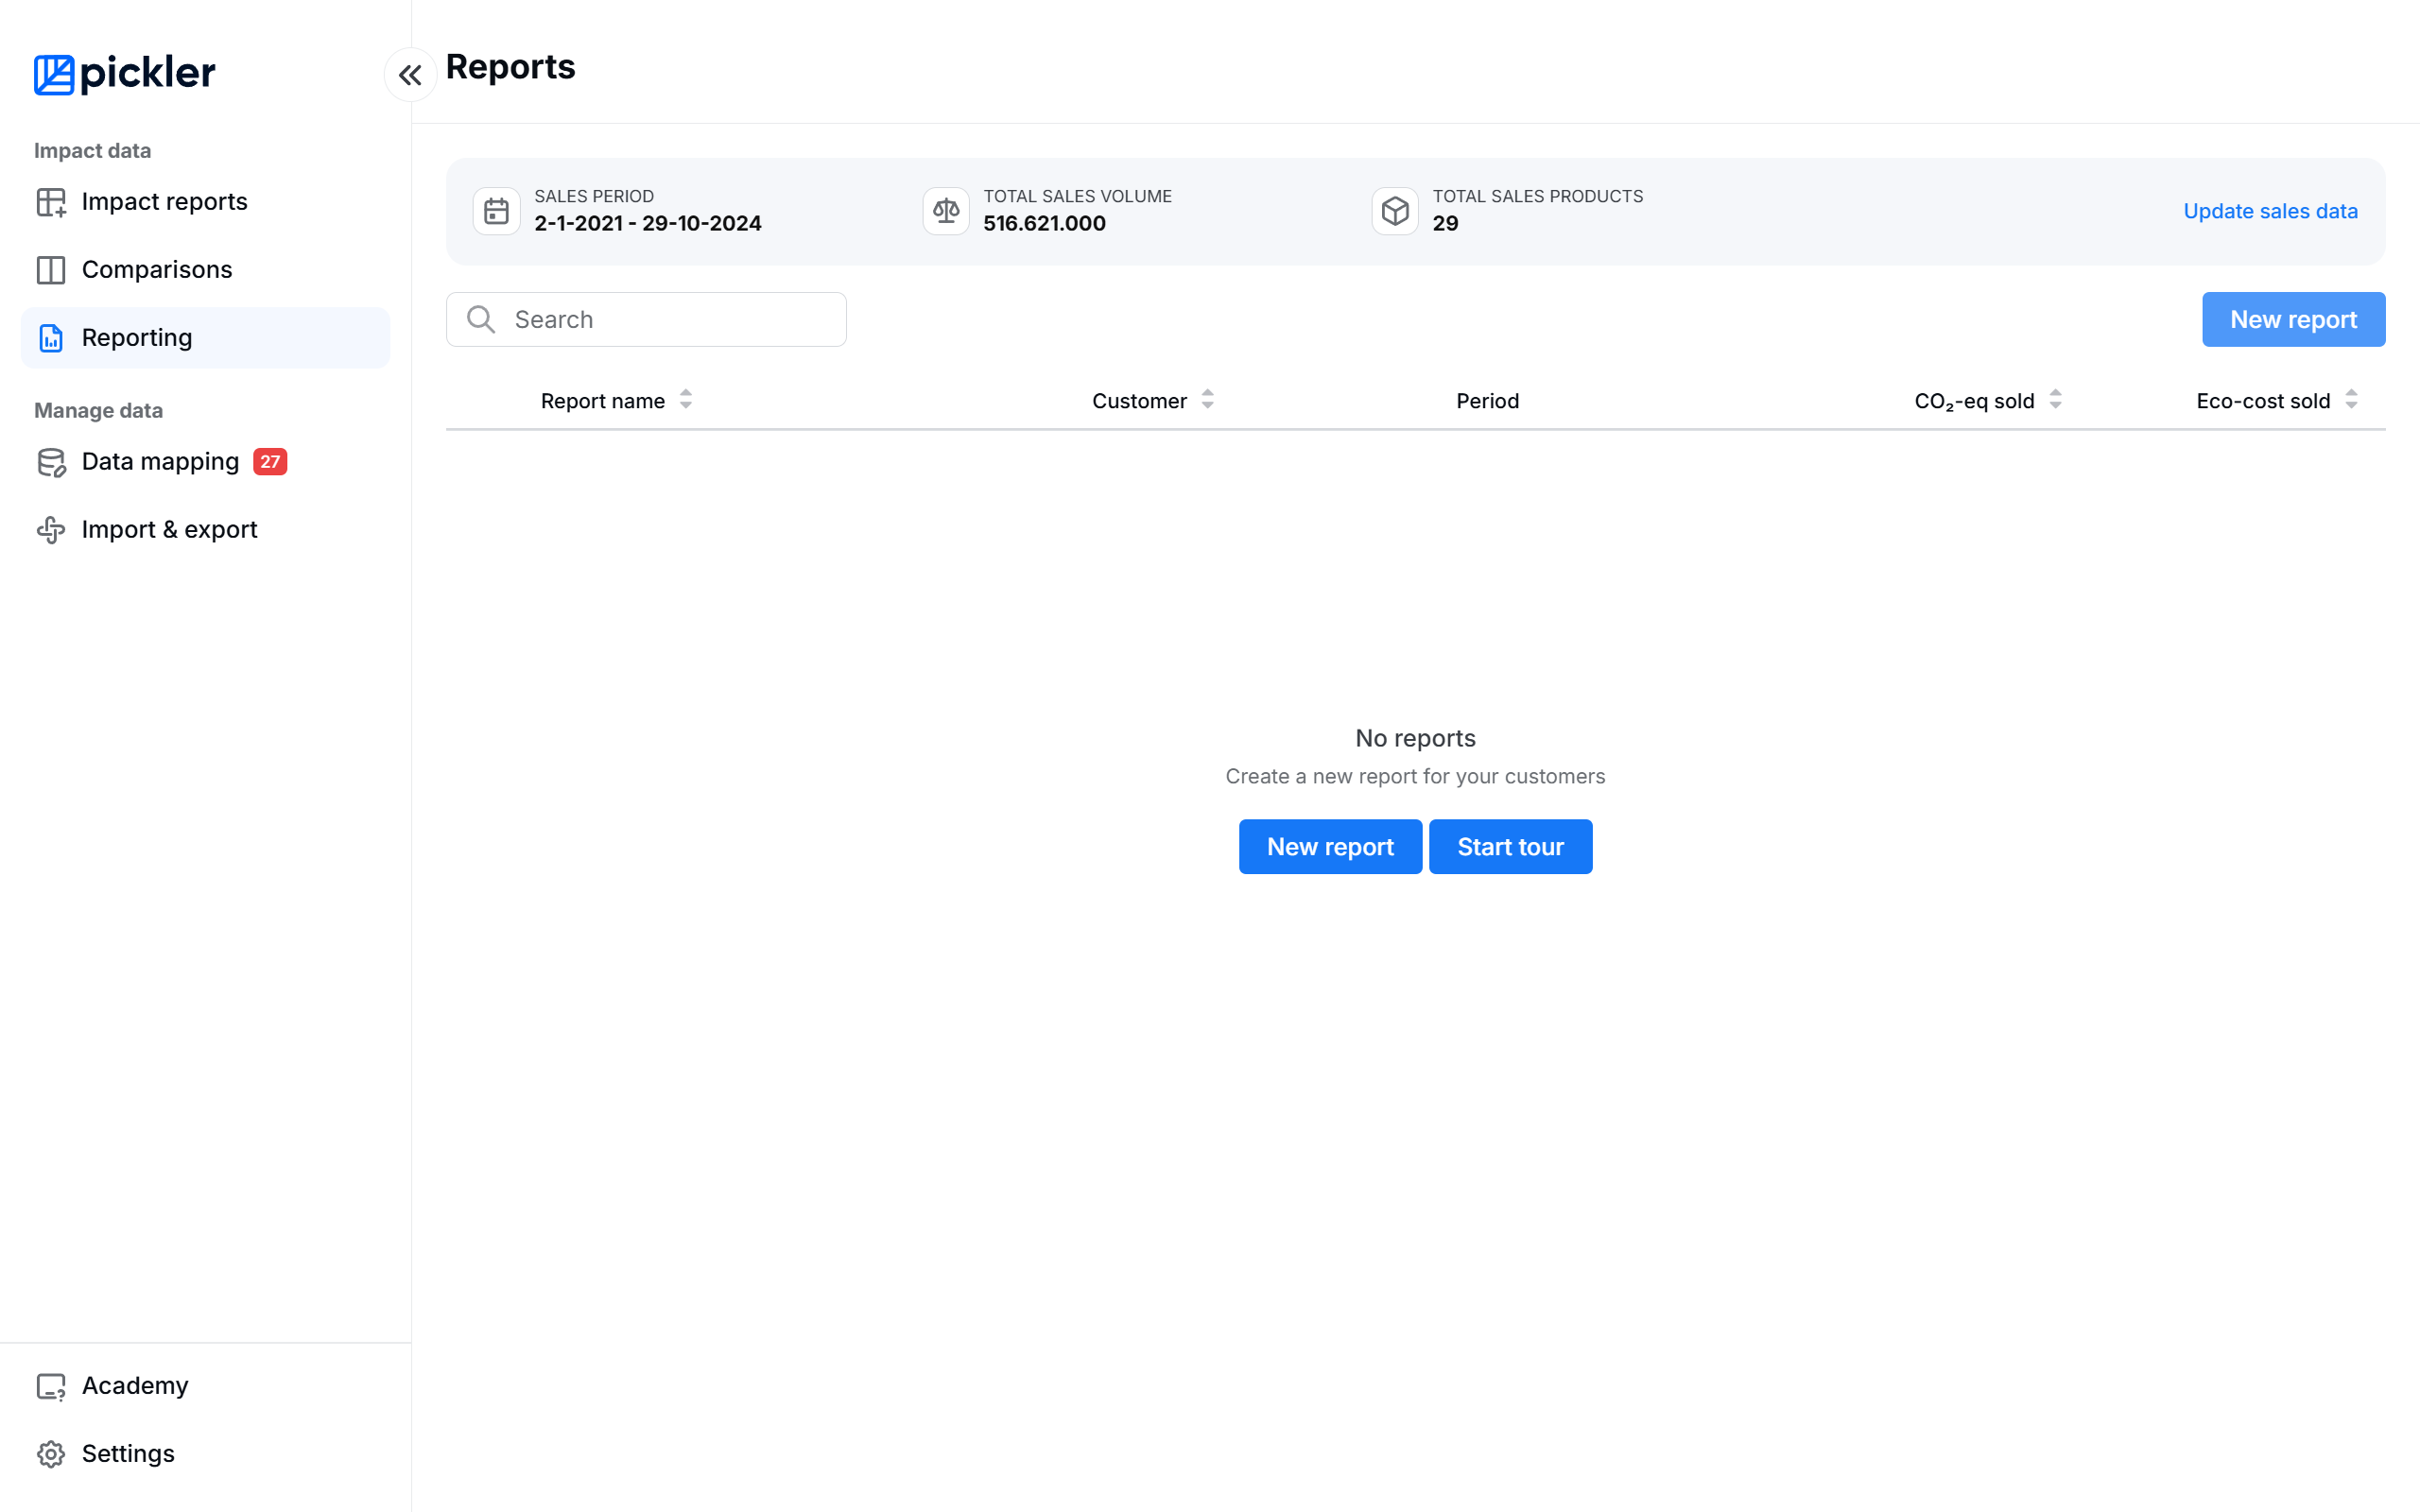The height and width of the screenshot is (1512, 2420).
Task: Sort by Eco-cost sold column arrows
Action: click(x=2351, y=400)
